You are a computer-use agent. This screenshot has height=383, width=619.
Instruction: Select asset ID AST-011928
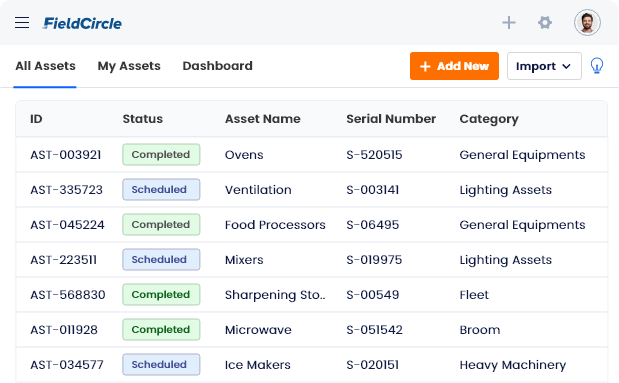pos(64,330)
